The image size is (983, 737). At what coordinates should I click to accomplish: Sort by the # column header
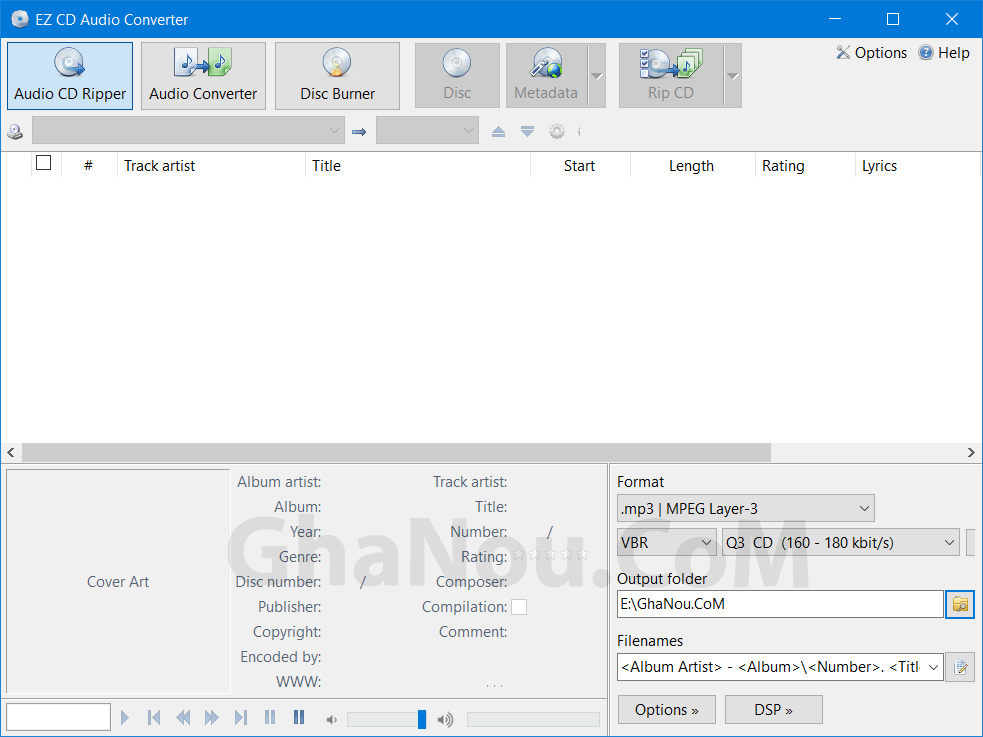88,165
